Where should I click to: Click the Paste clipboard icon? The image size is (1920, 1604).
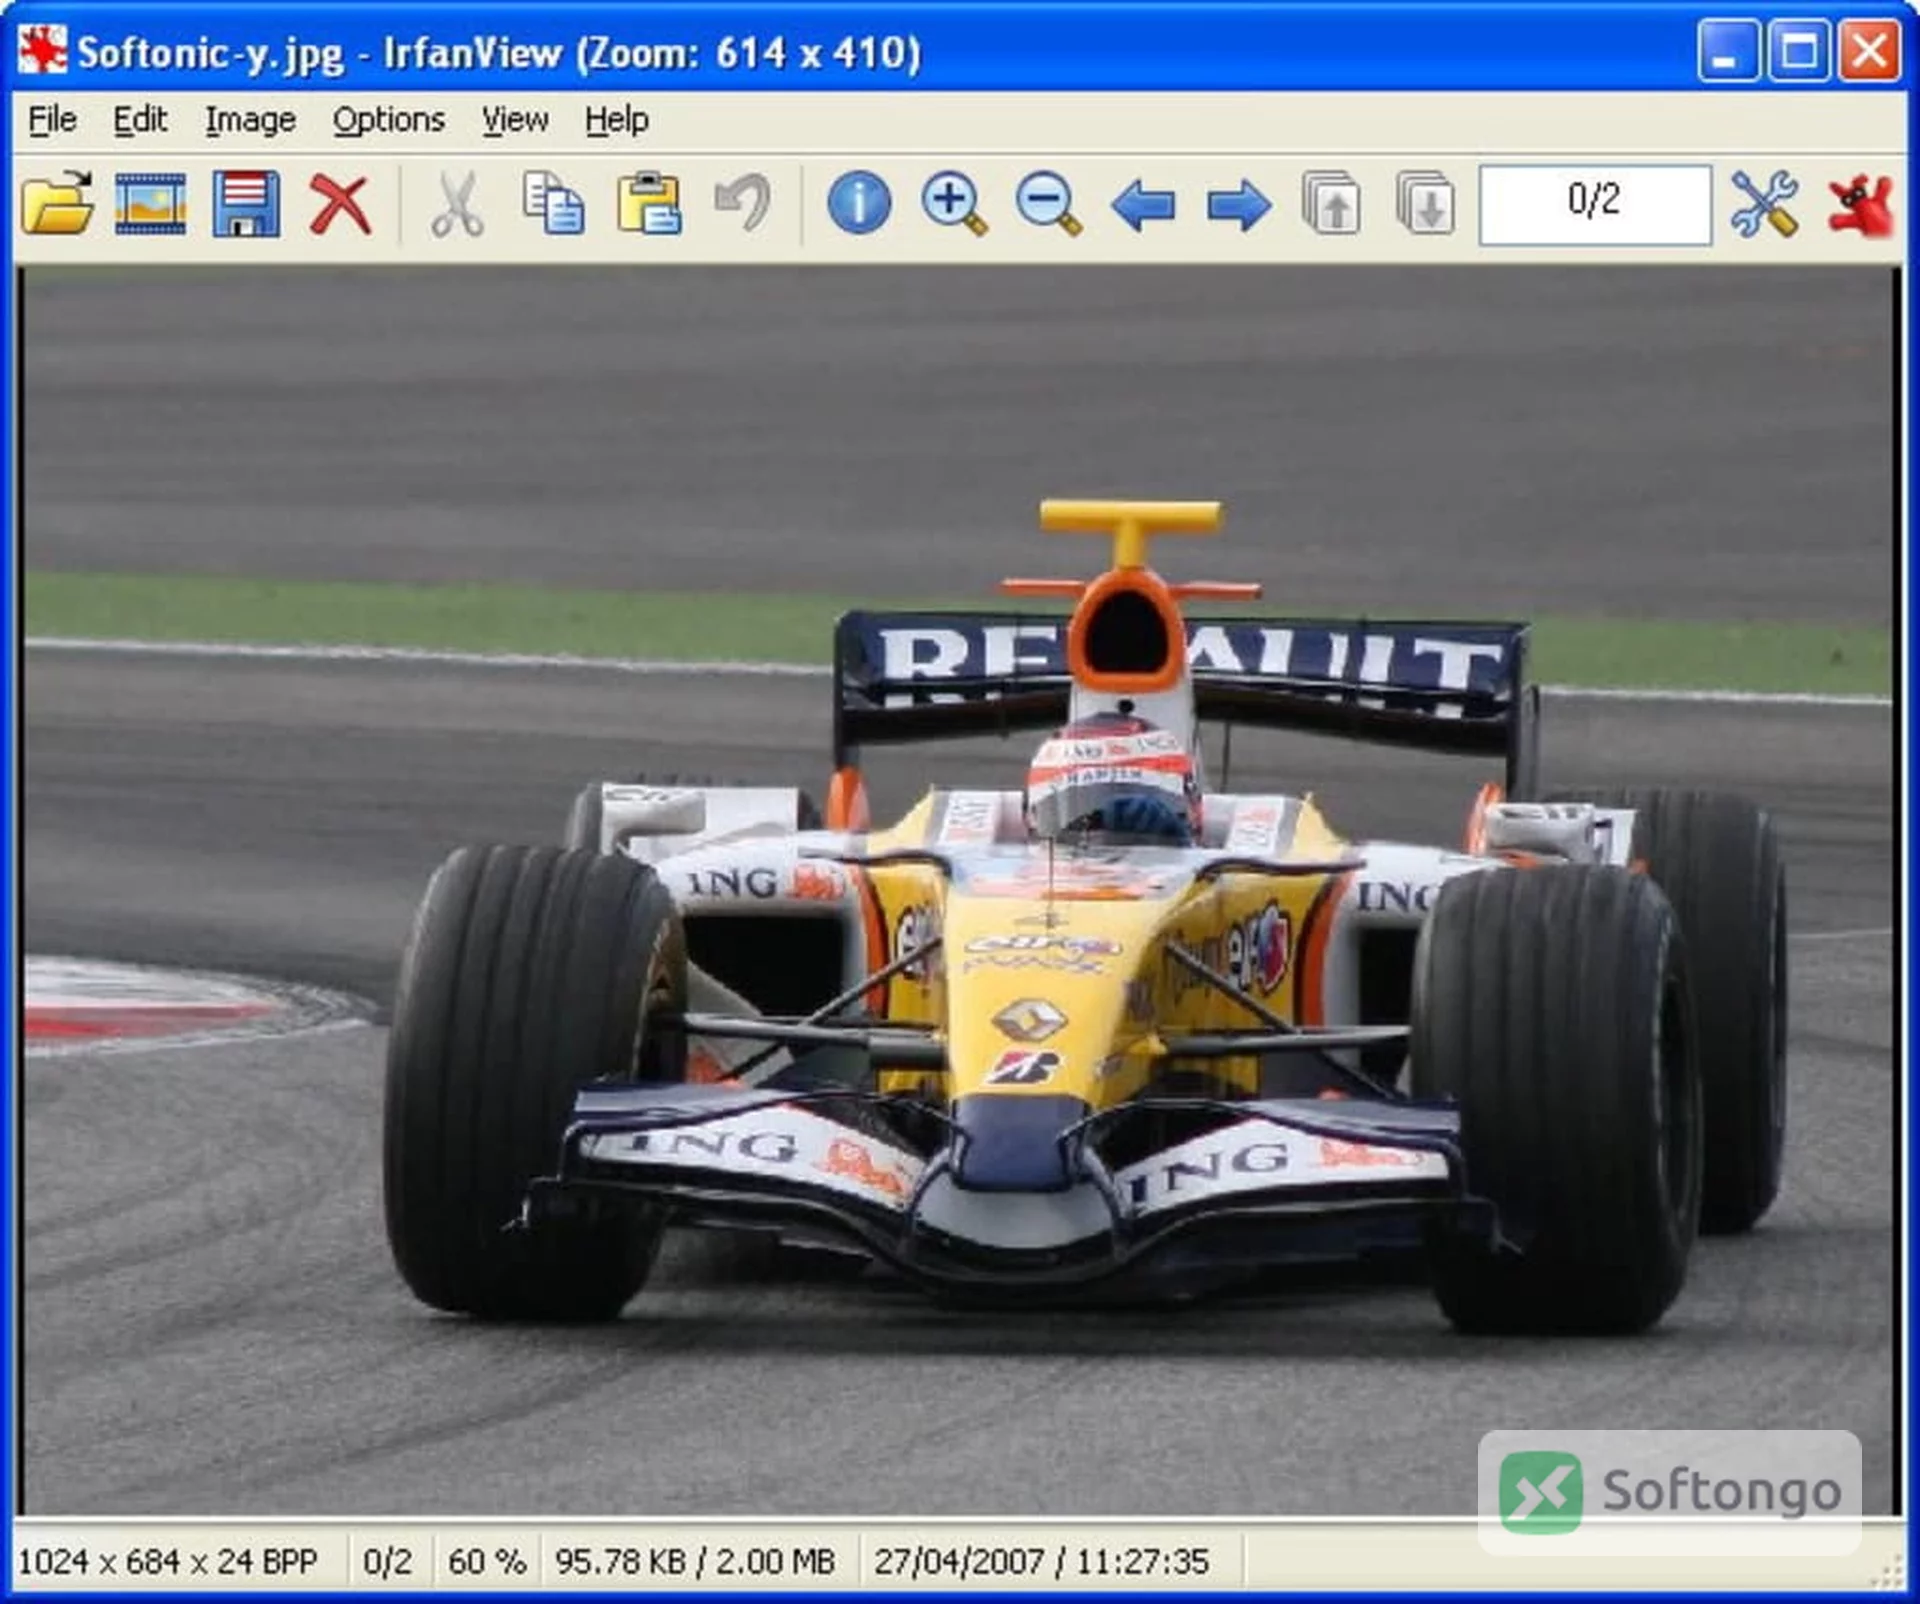pyautogui.click(x=648, y=204)
